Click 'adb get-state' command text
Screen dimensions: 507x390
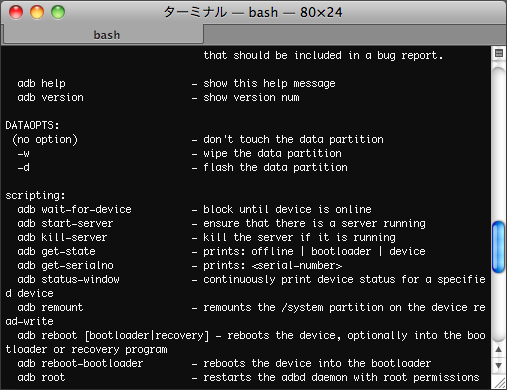pyautogui.click(x=56, y=251)
